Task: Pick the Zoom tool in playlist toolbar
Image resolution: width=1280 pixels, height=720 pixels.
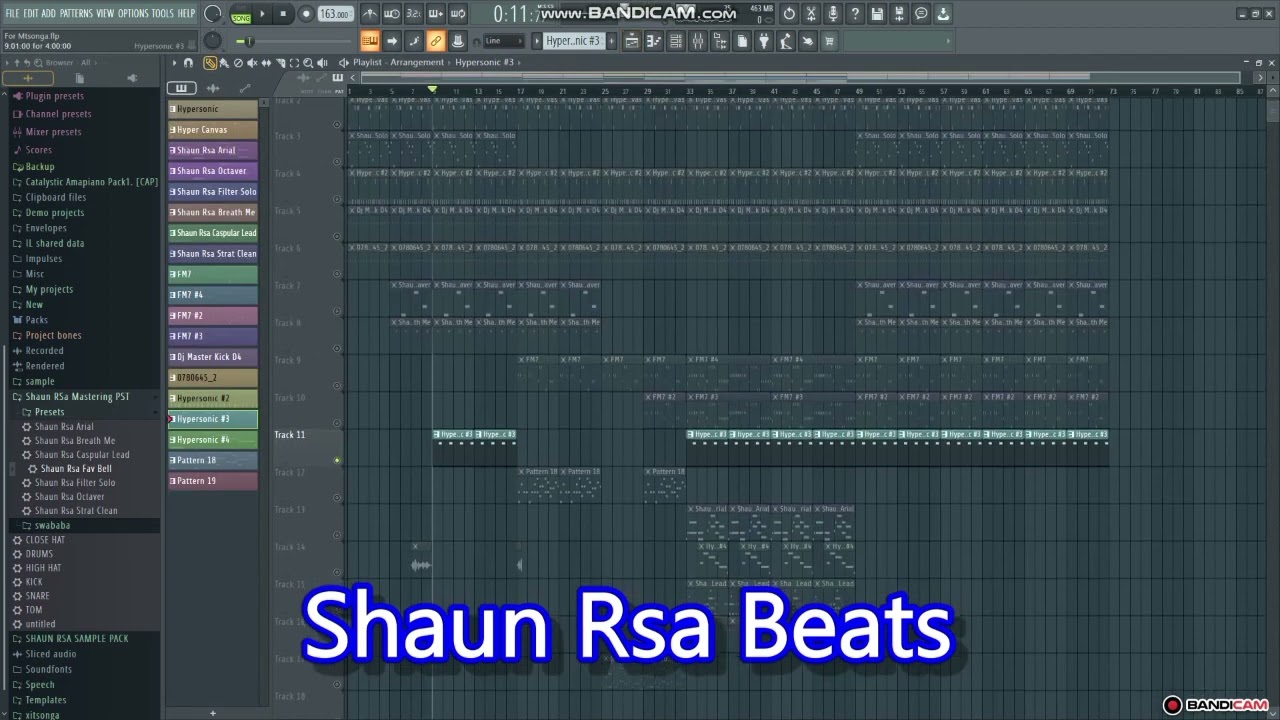Action: [x=308, y=63]
